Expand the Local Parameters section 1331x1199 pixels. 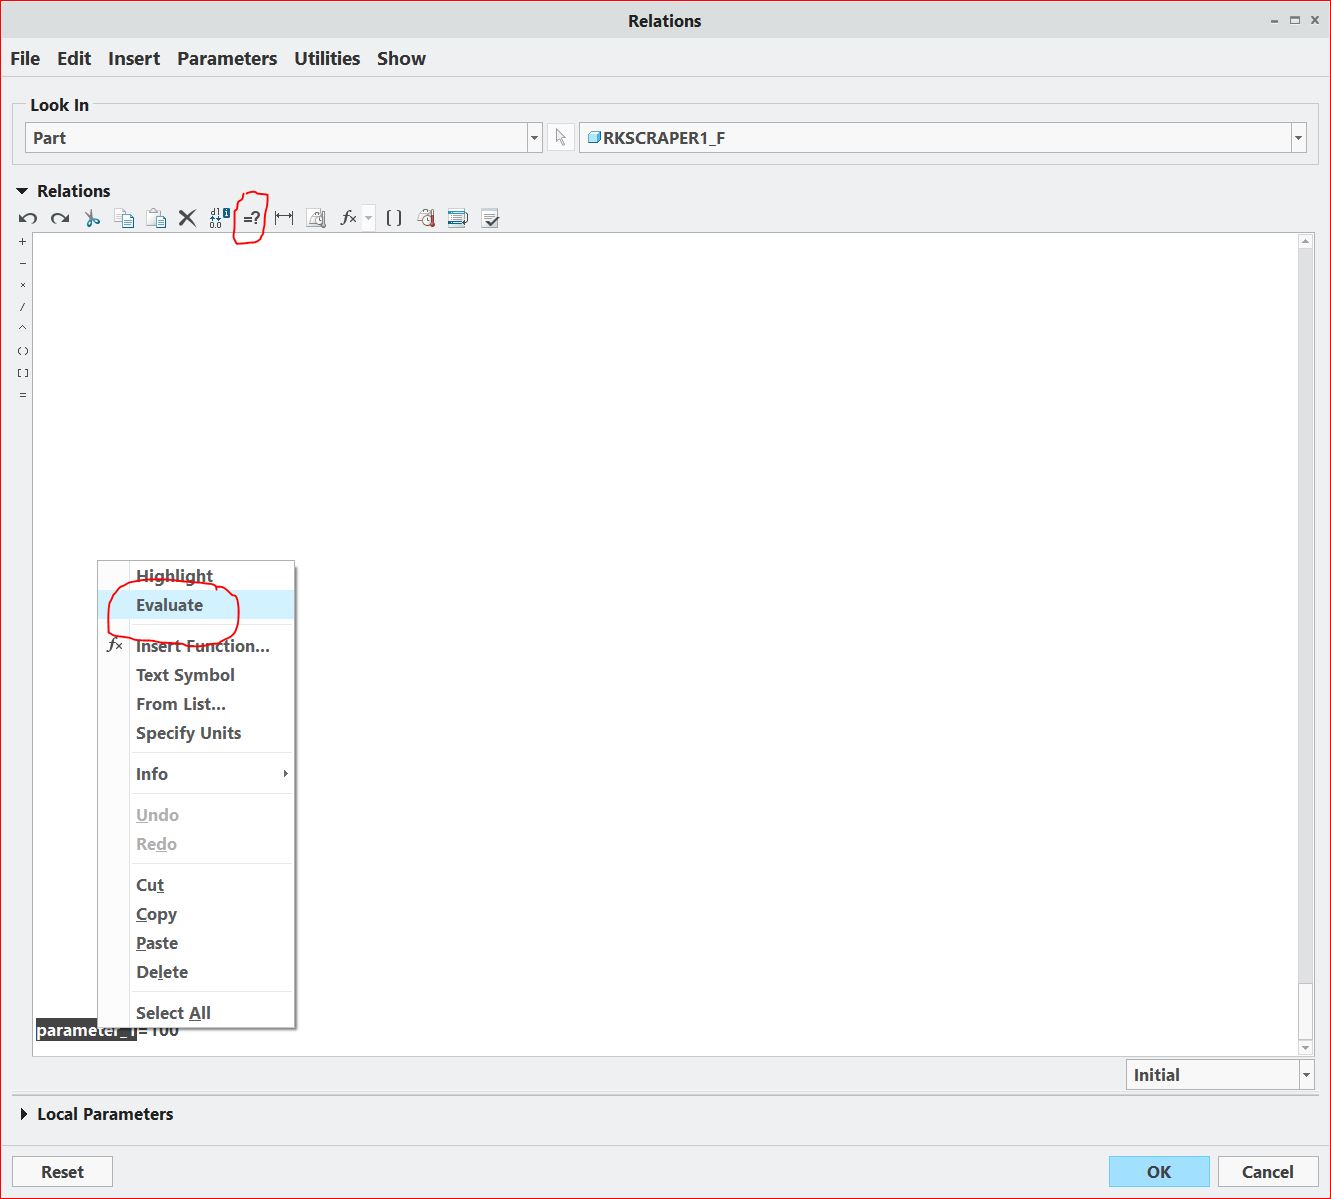coord(24,1113)
